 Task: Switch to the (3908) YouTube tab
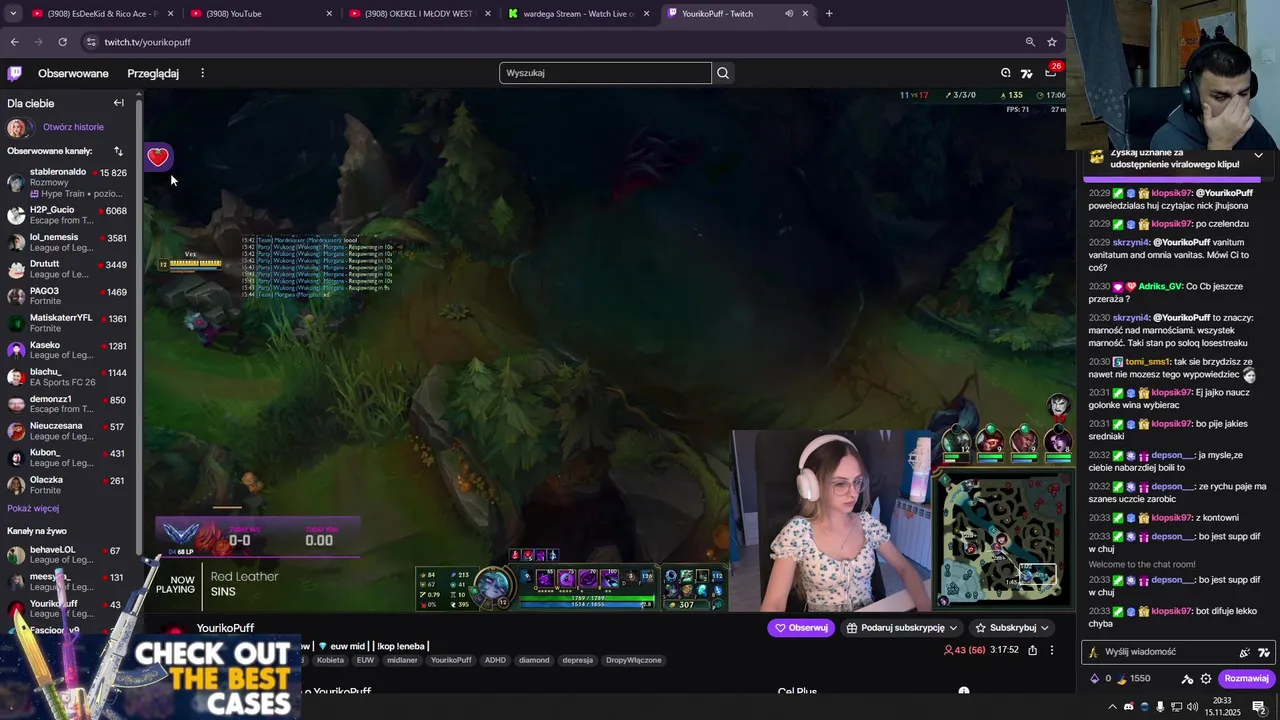(x=262, y=14)
